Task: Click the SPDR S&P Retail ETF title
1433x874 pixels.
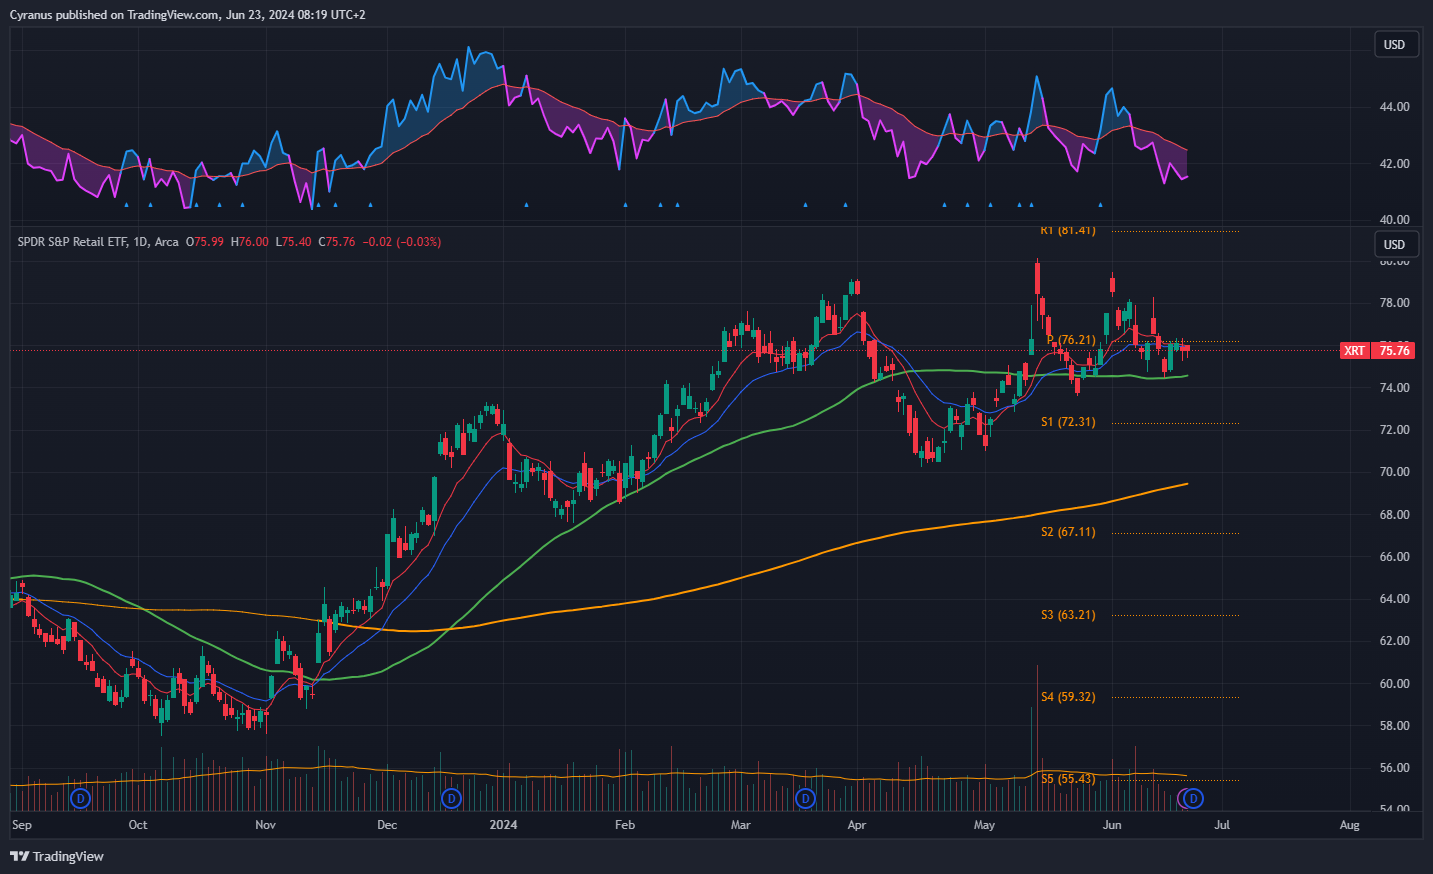Action: tap(72, 242)
